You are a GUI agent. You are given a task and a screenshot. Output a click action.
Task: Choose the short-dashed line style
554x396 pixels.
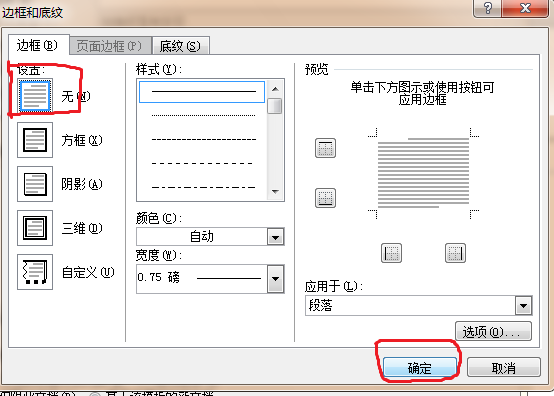203,140
